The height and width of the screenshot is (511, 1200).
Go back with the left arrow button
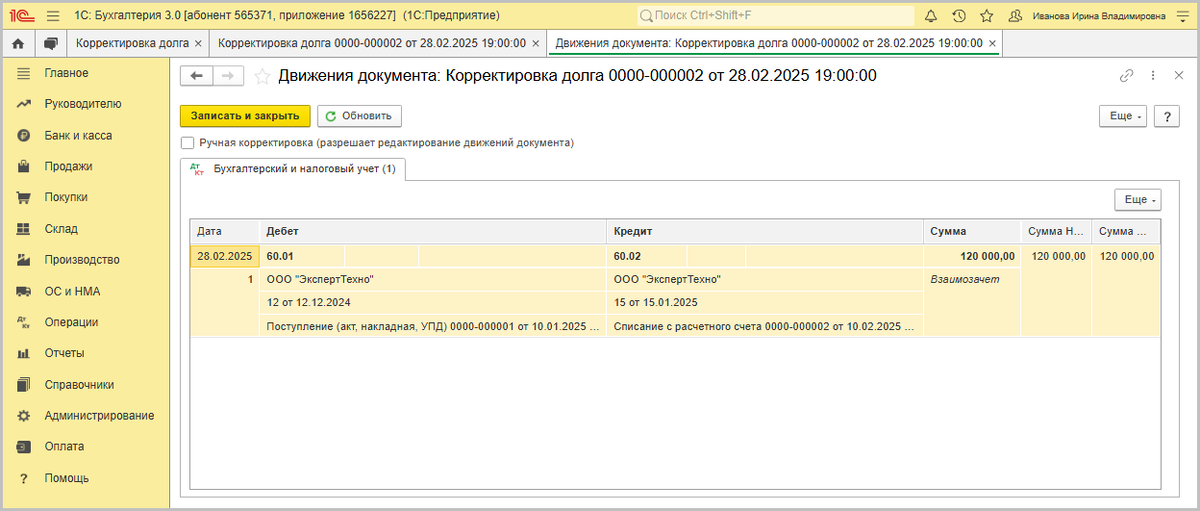click(197, 76)
